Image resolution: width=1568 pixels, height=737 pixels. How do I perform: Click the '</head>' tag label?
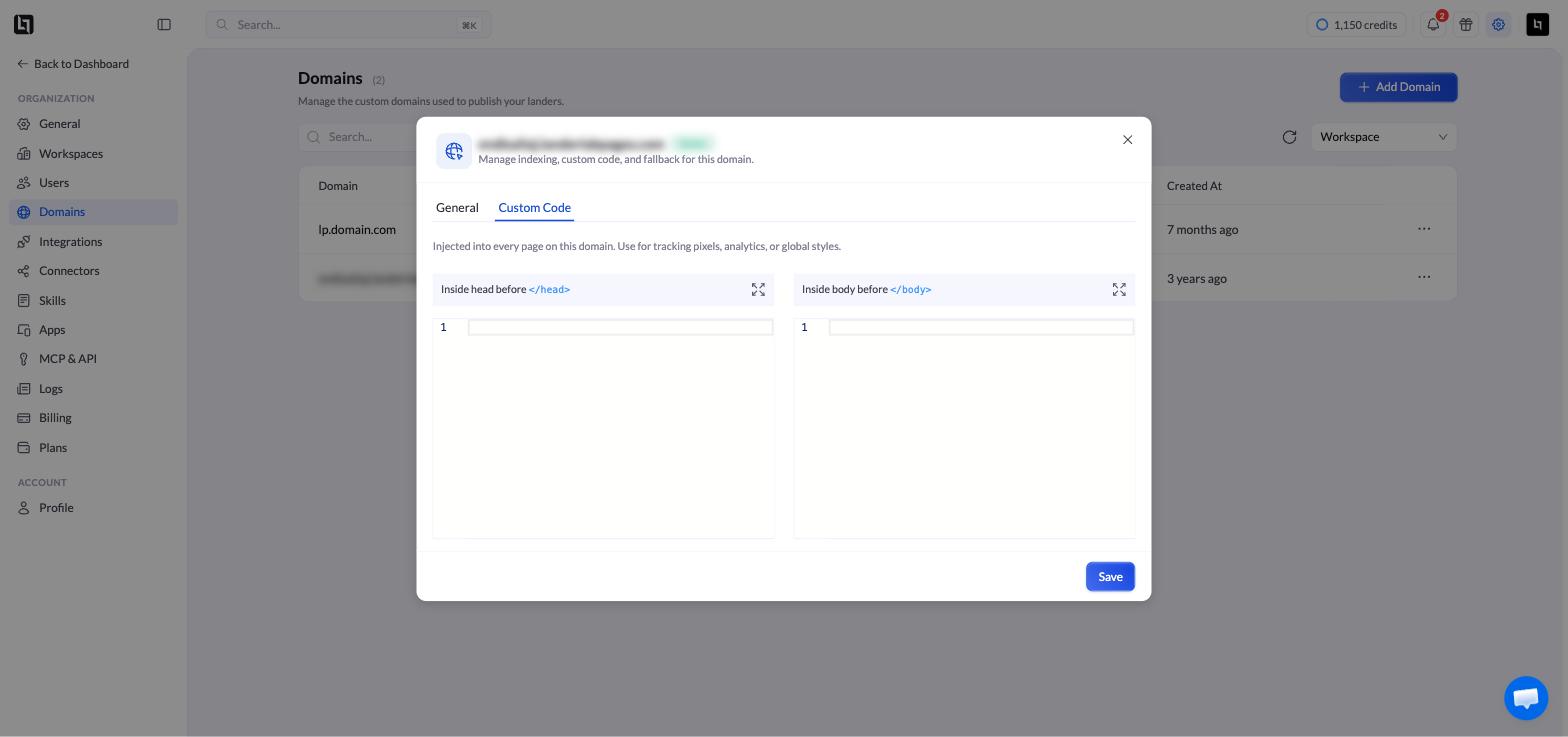pyautogui.click(x=549, y=290)
